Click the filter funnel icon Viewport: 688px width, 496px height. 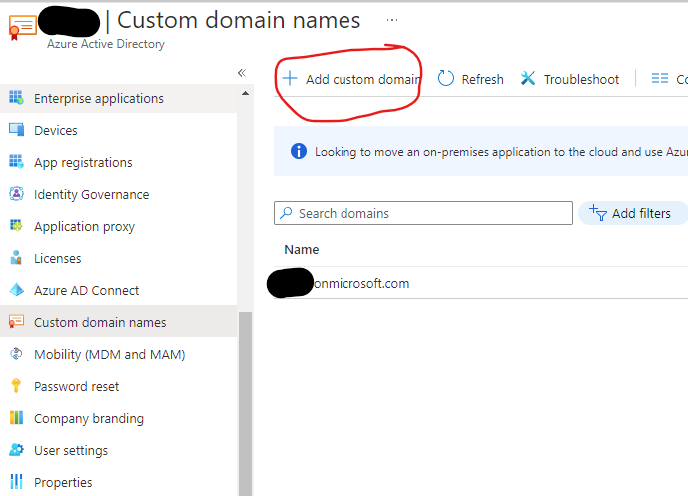pos(598,212)
